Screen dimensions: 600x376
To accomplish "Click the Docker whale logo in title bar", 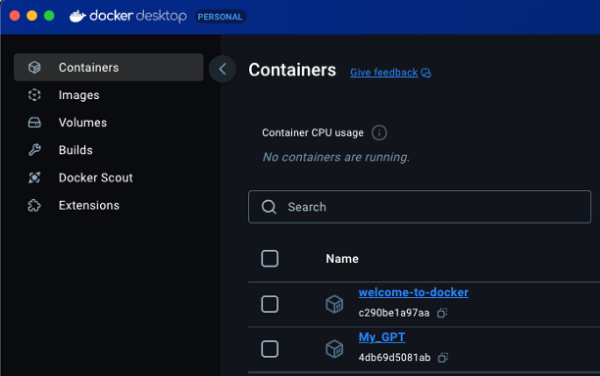I will [78, 16].
